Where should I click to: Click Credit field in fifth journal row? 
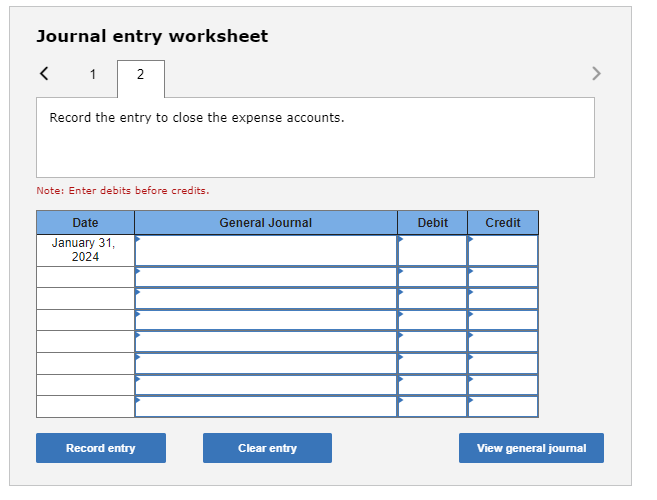pyautogui.click(x=503, y=342)
